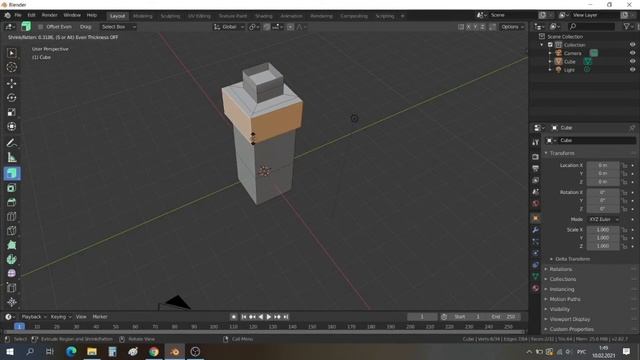Open the Global orientation dropdown
This screenshot has height=360, width=640.
[229, 27]
